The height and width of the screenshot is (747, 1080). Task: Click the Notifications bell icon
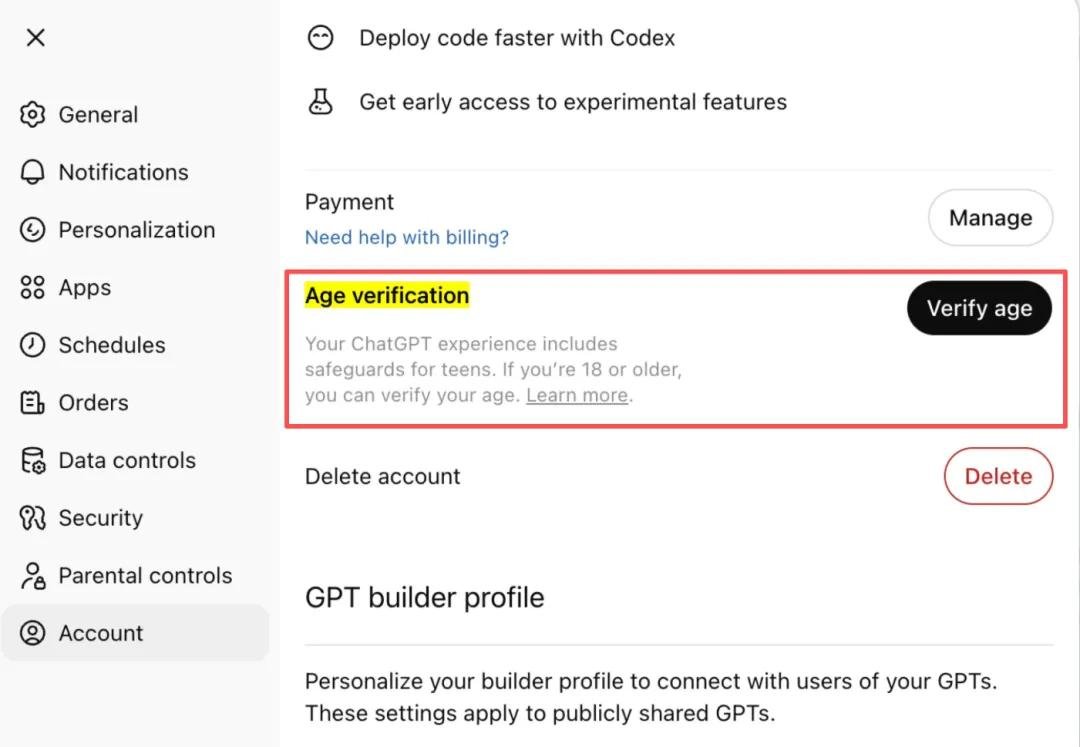pyautogui.click(x=33, y=172)
